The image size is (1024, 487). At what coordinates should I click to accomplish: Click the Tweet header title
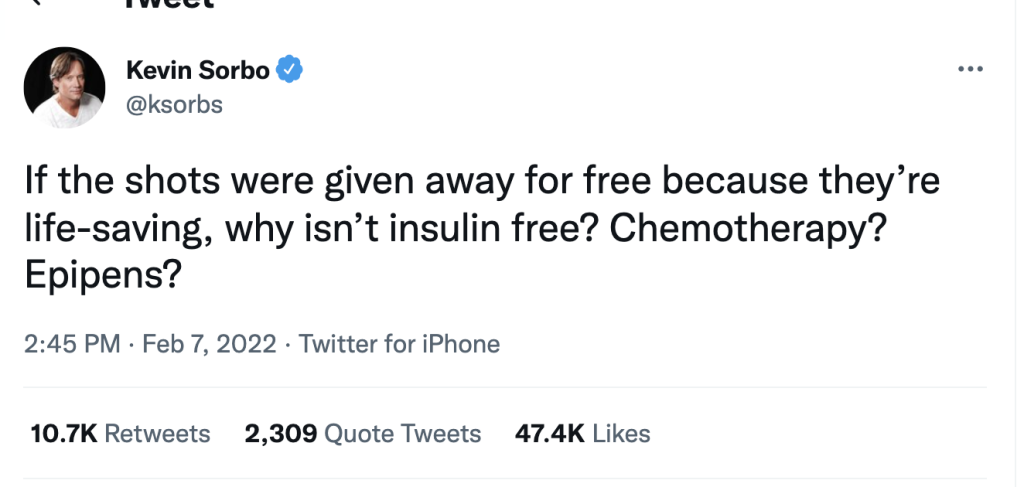pyautogui.click(x=170, y=5)
